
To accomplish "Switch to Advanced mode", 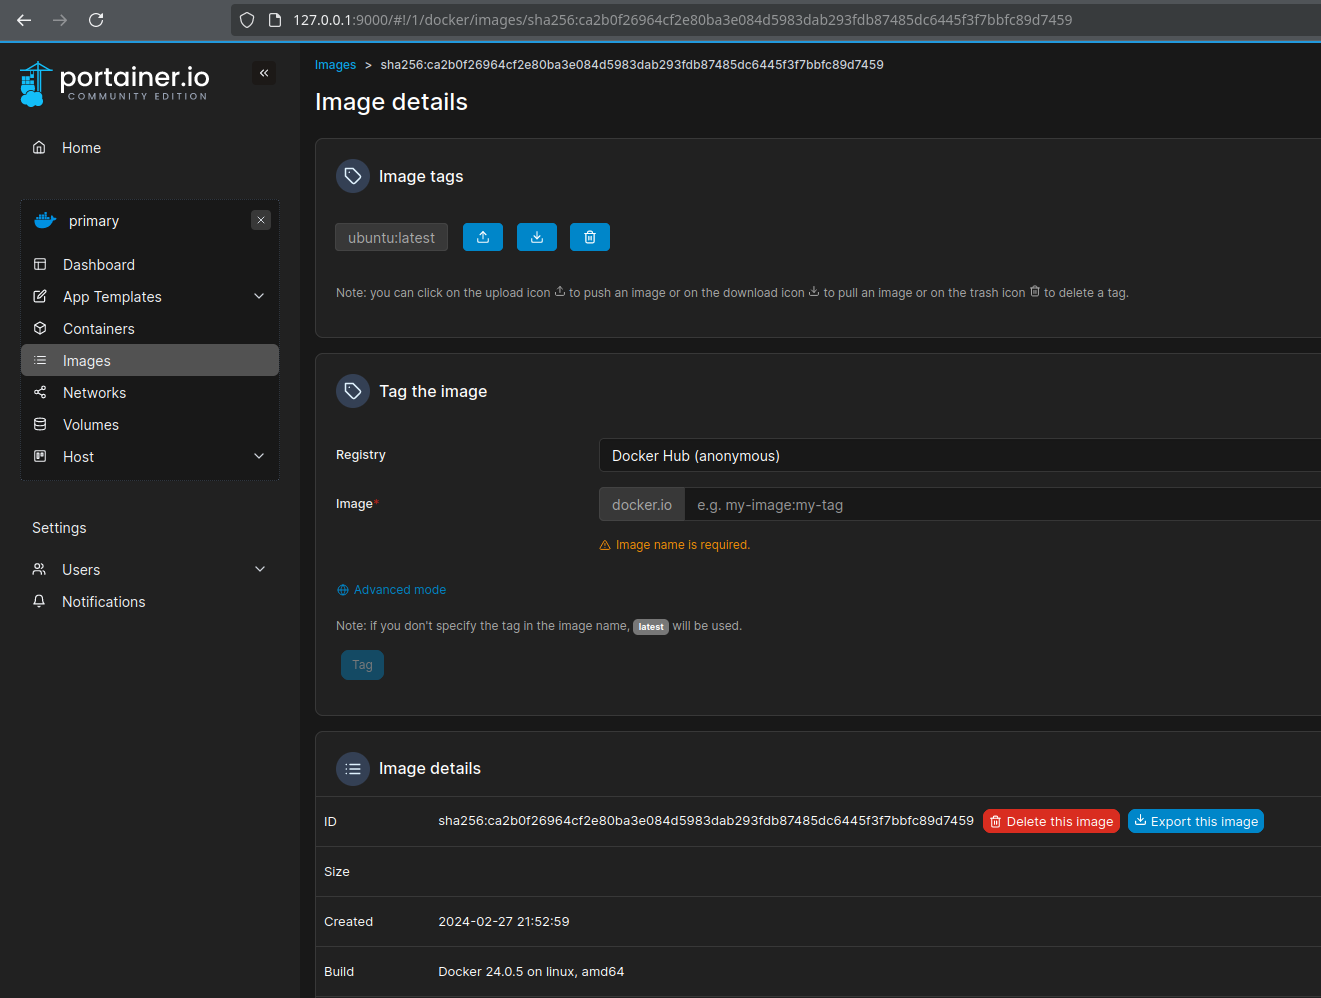I will 392,590.
